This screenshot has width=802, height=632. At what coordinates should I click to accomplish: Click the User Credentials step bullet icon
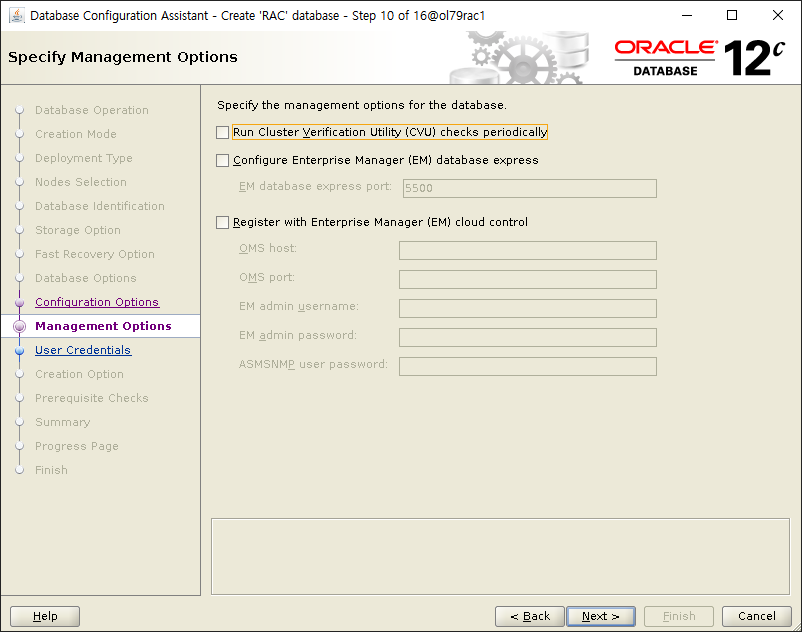(x=19, y=350)
